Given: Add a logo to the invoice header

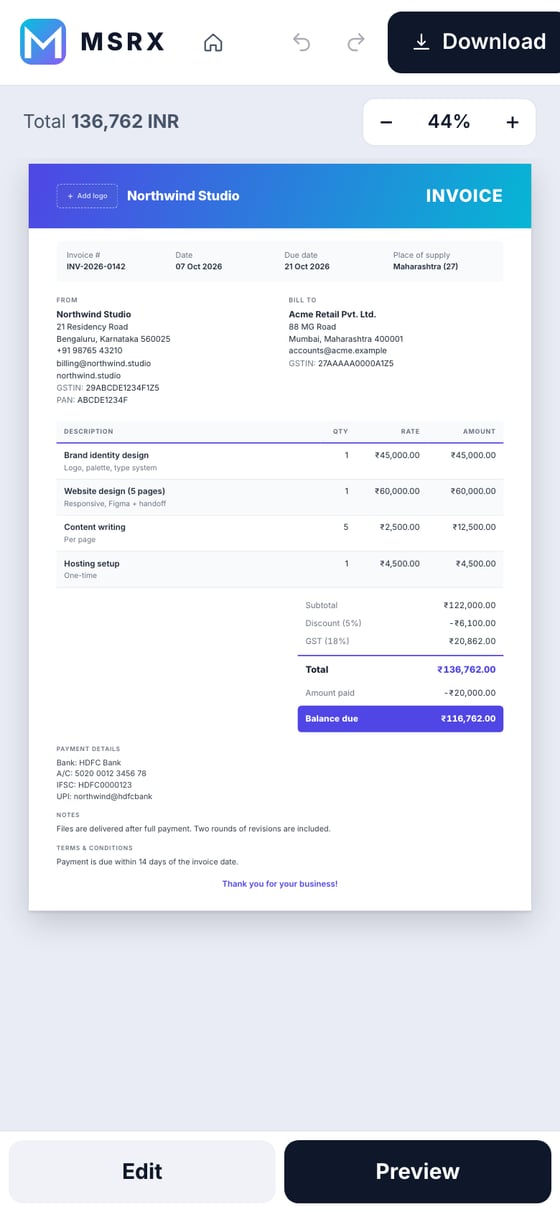Looking at the screenshot, I should [x=87, y=196].
